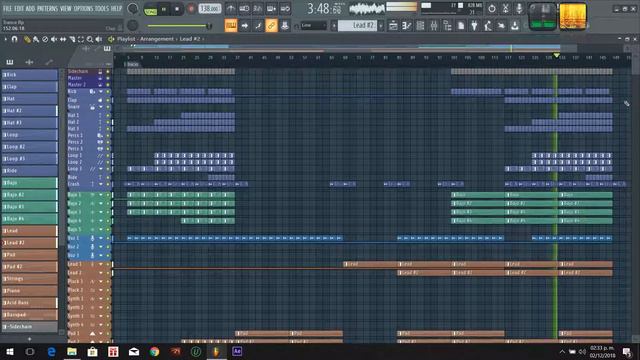This screenshot has width=640, height=360.
Task: Select the Slice tool
Action: [72, 39]
